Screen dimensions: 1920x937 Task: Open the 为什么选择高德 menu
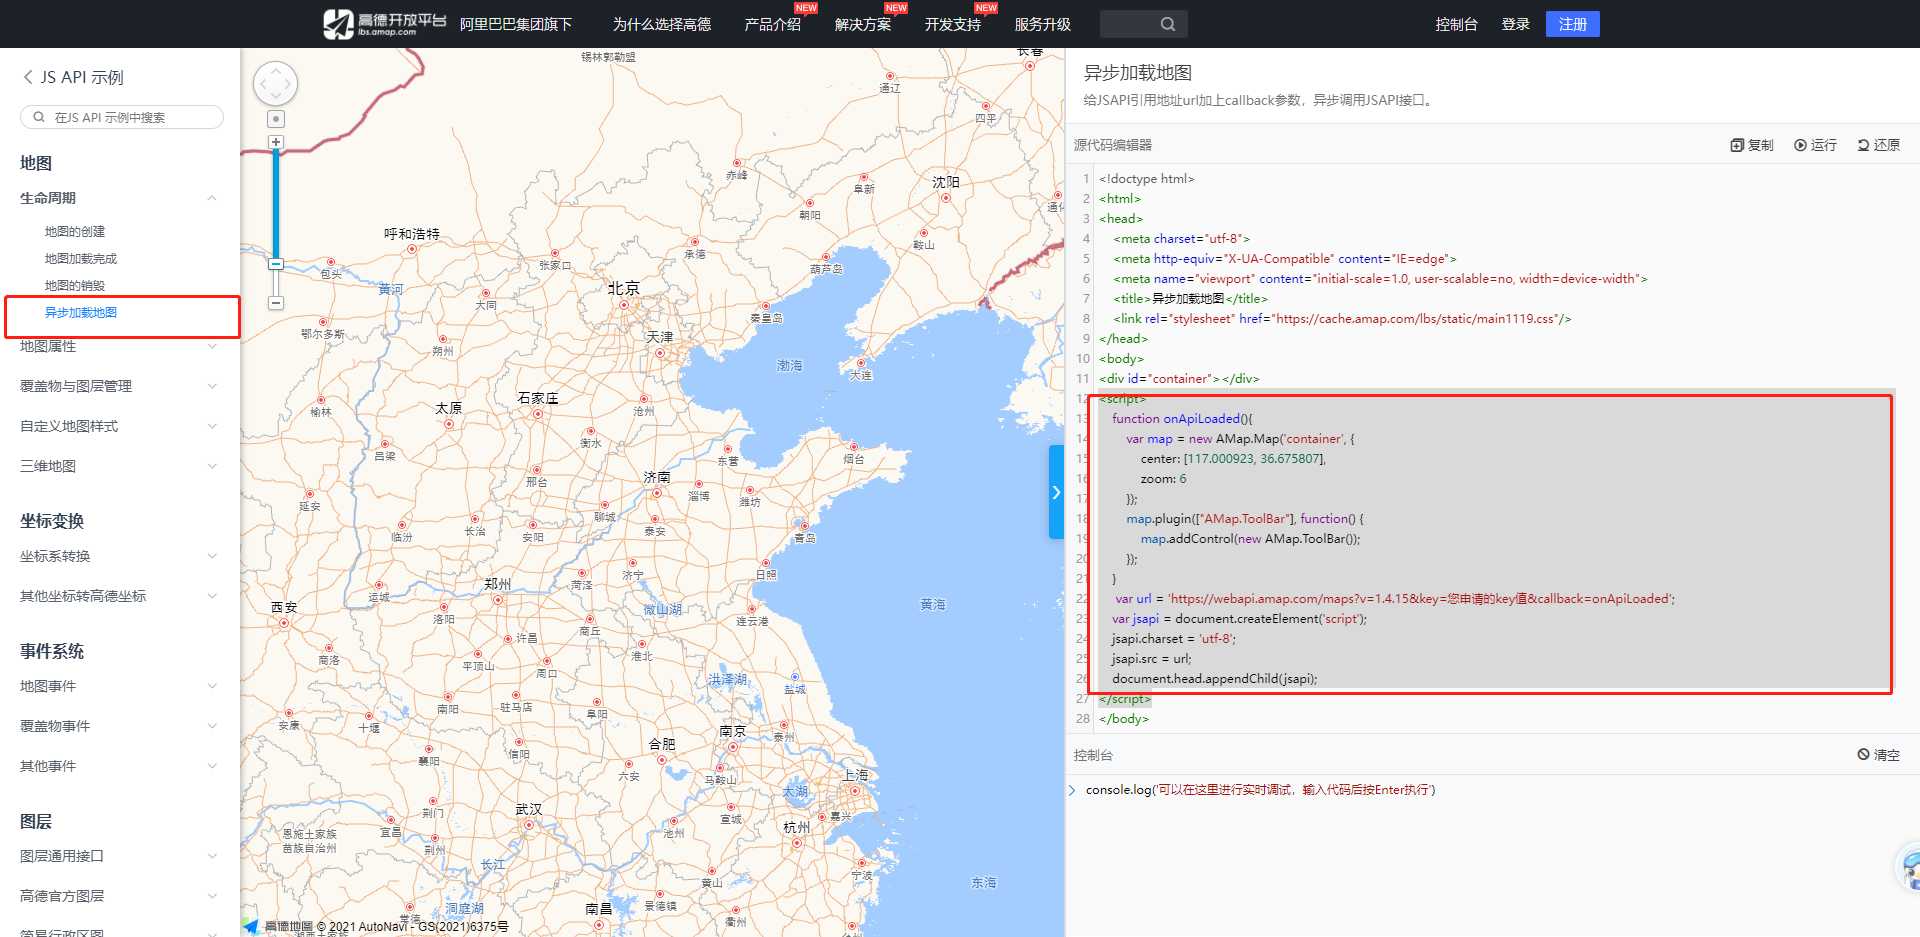tap(662, 24)
